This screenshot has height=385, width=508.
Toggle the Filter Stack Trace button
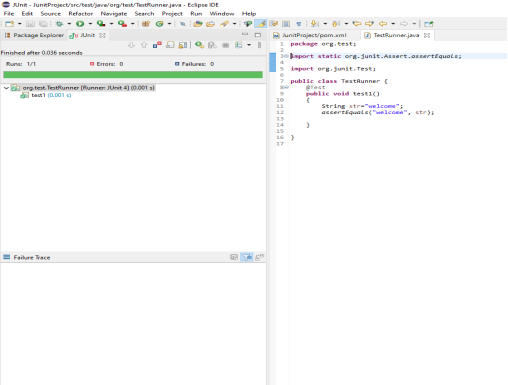(247, 257)
